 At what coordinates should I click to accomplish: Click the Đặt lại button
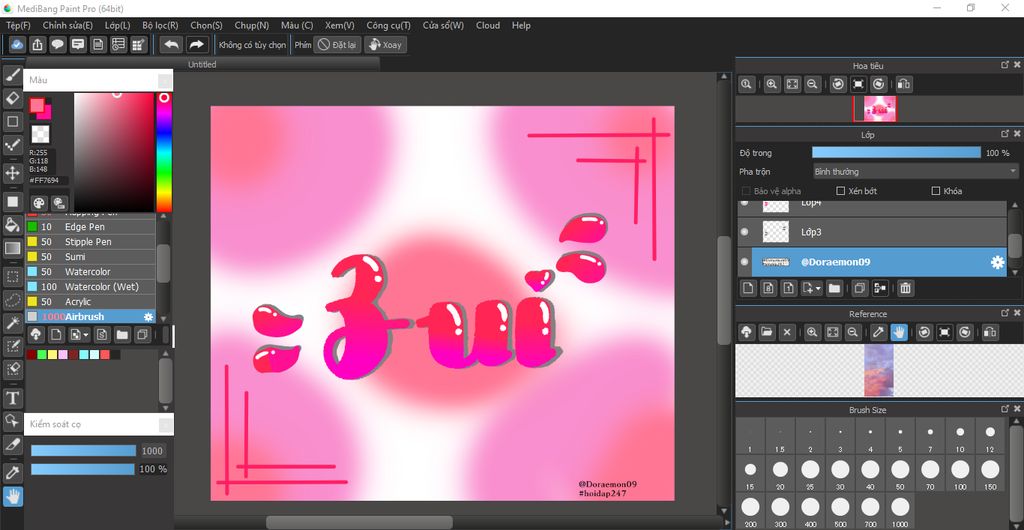(x=337, y=44)
